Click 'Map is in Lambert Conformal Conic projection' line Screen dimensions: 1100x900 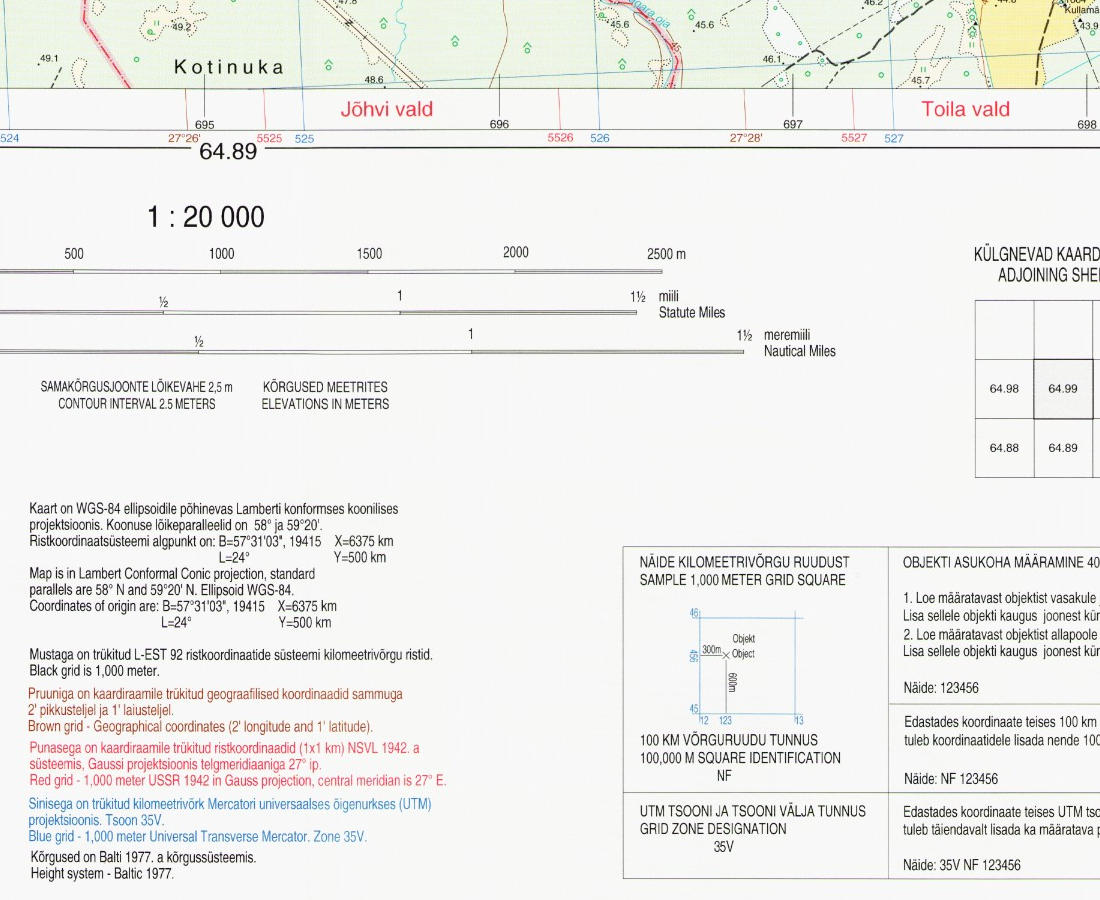coord(172,574)
